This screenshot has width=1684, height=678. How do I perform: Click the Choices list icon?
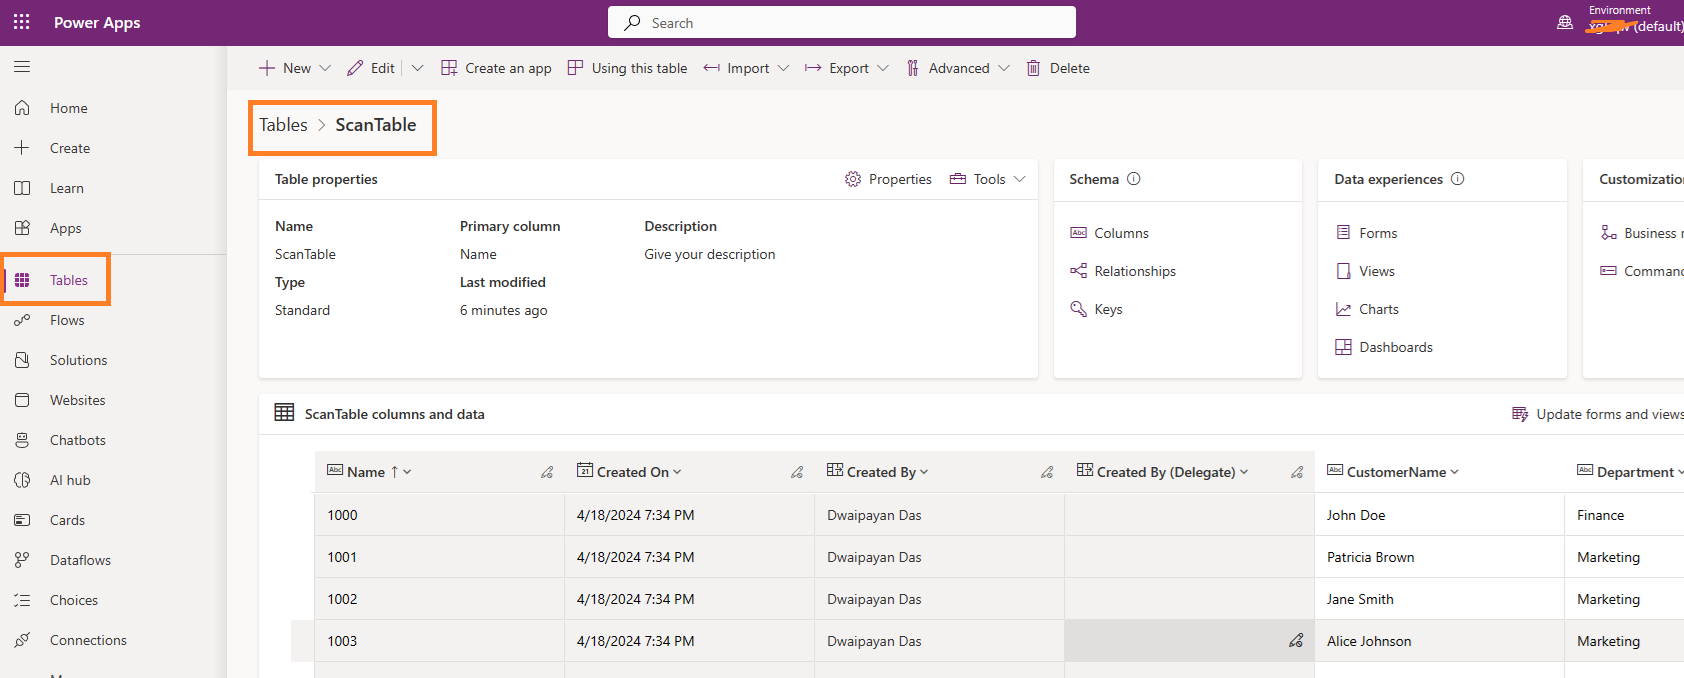(22, 600)
